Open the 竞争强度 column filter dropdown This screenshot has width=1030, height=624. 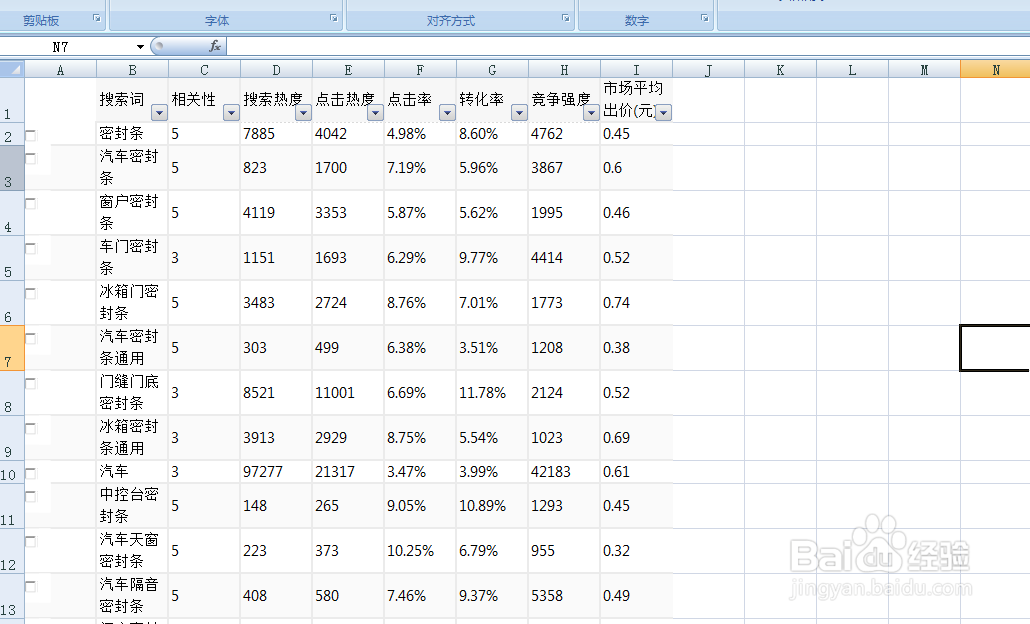[591, 113]
